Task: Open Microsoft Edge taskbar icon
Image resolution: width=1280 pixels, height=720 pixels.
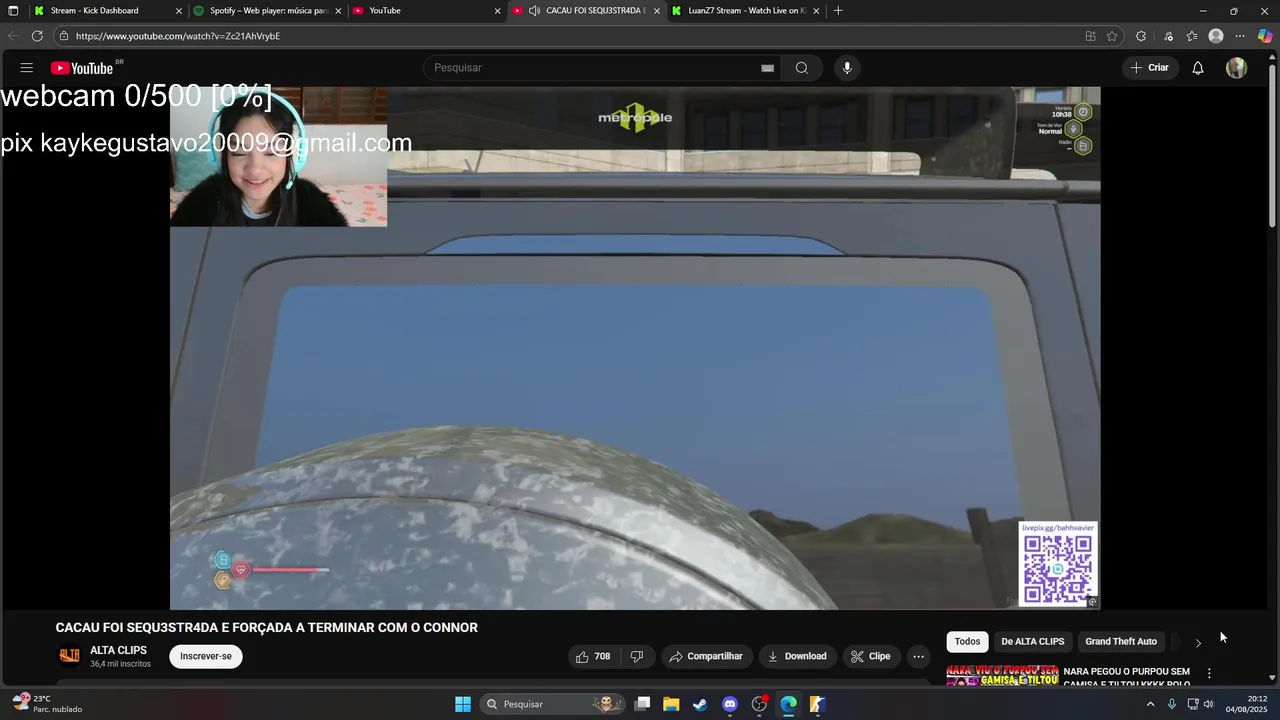Action: tap(788, 704)
